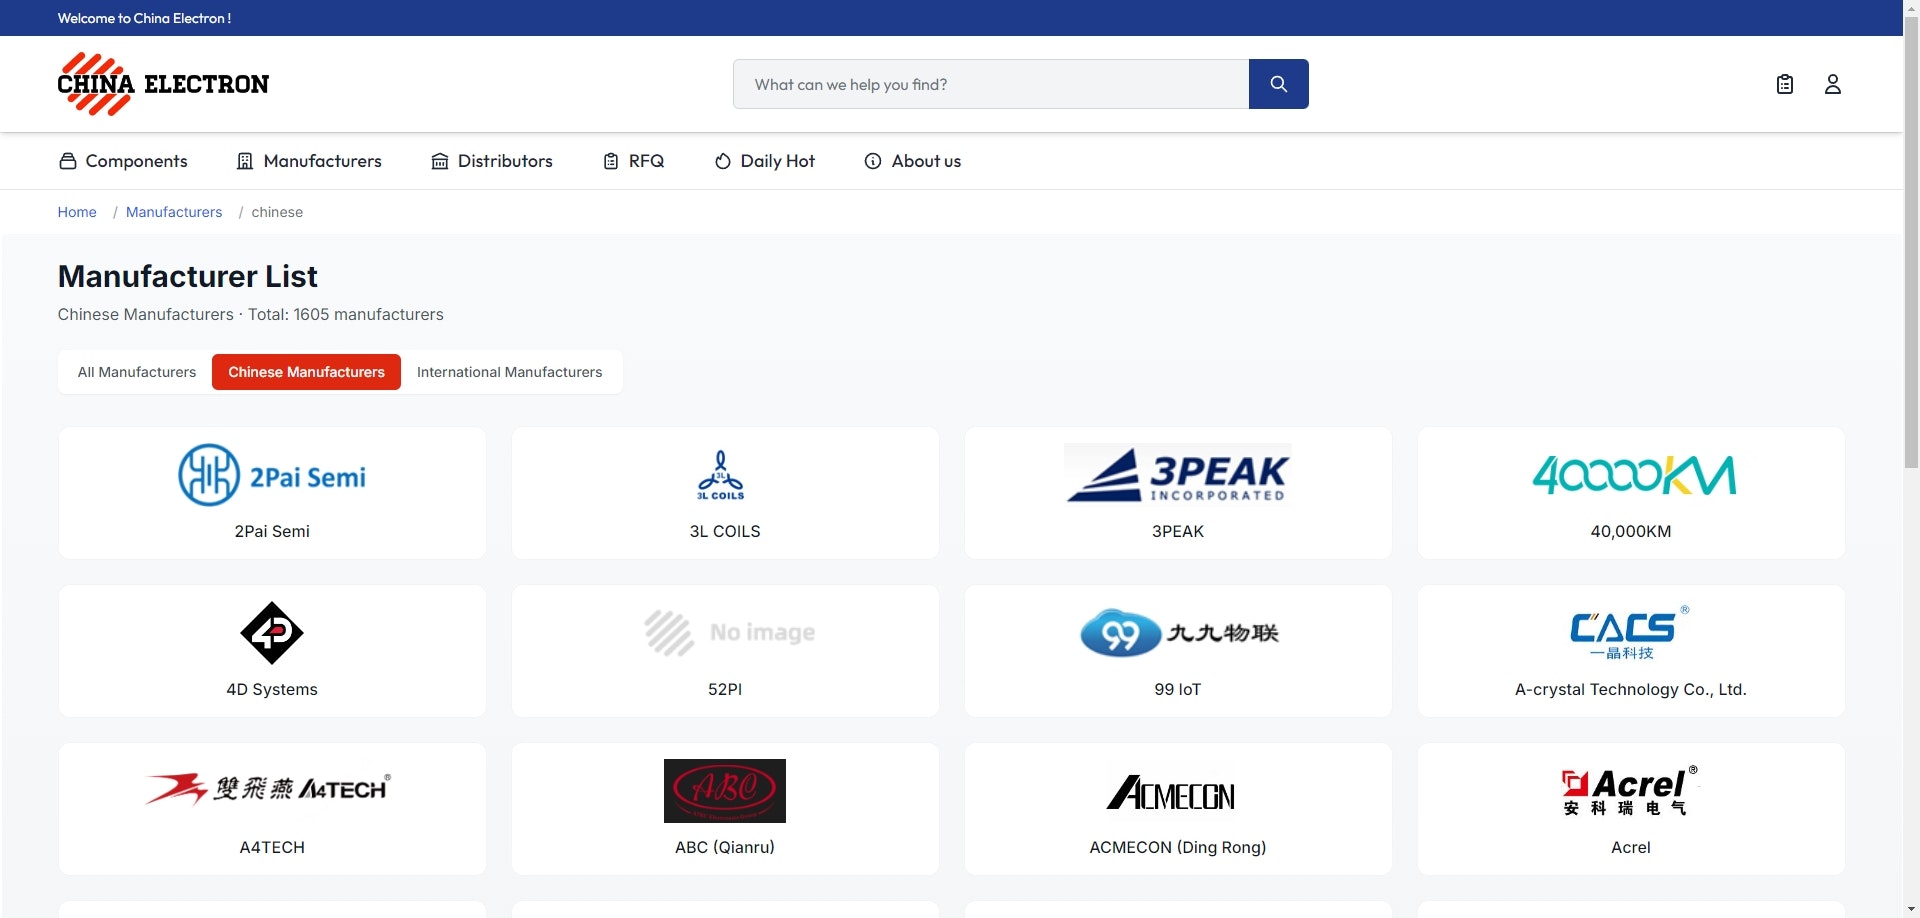This screenshot has width=1920, height=918.
Task: Open the ABC Qianru logo image
Action: [x=725, y=791]
